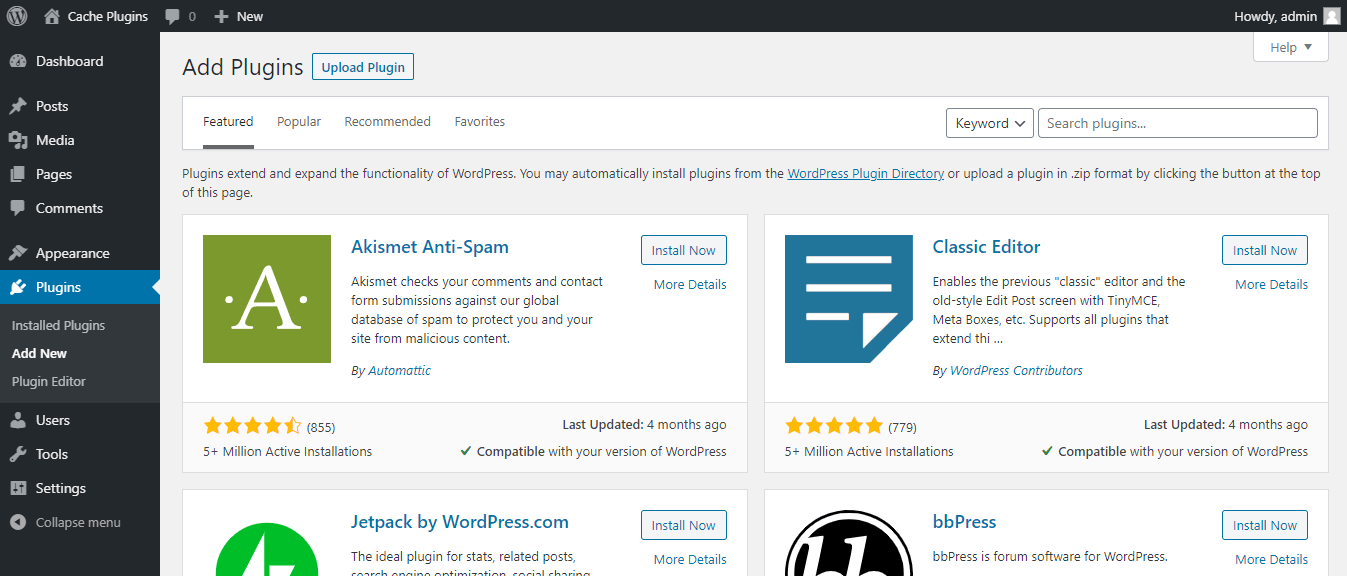Viewport: 1347px width, 576px height.
Task: Click the Comments icon in sidebar
Action: pos(18,208)
